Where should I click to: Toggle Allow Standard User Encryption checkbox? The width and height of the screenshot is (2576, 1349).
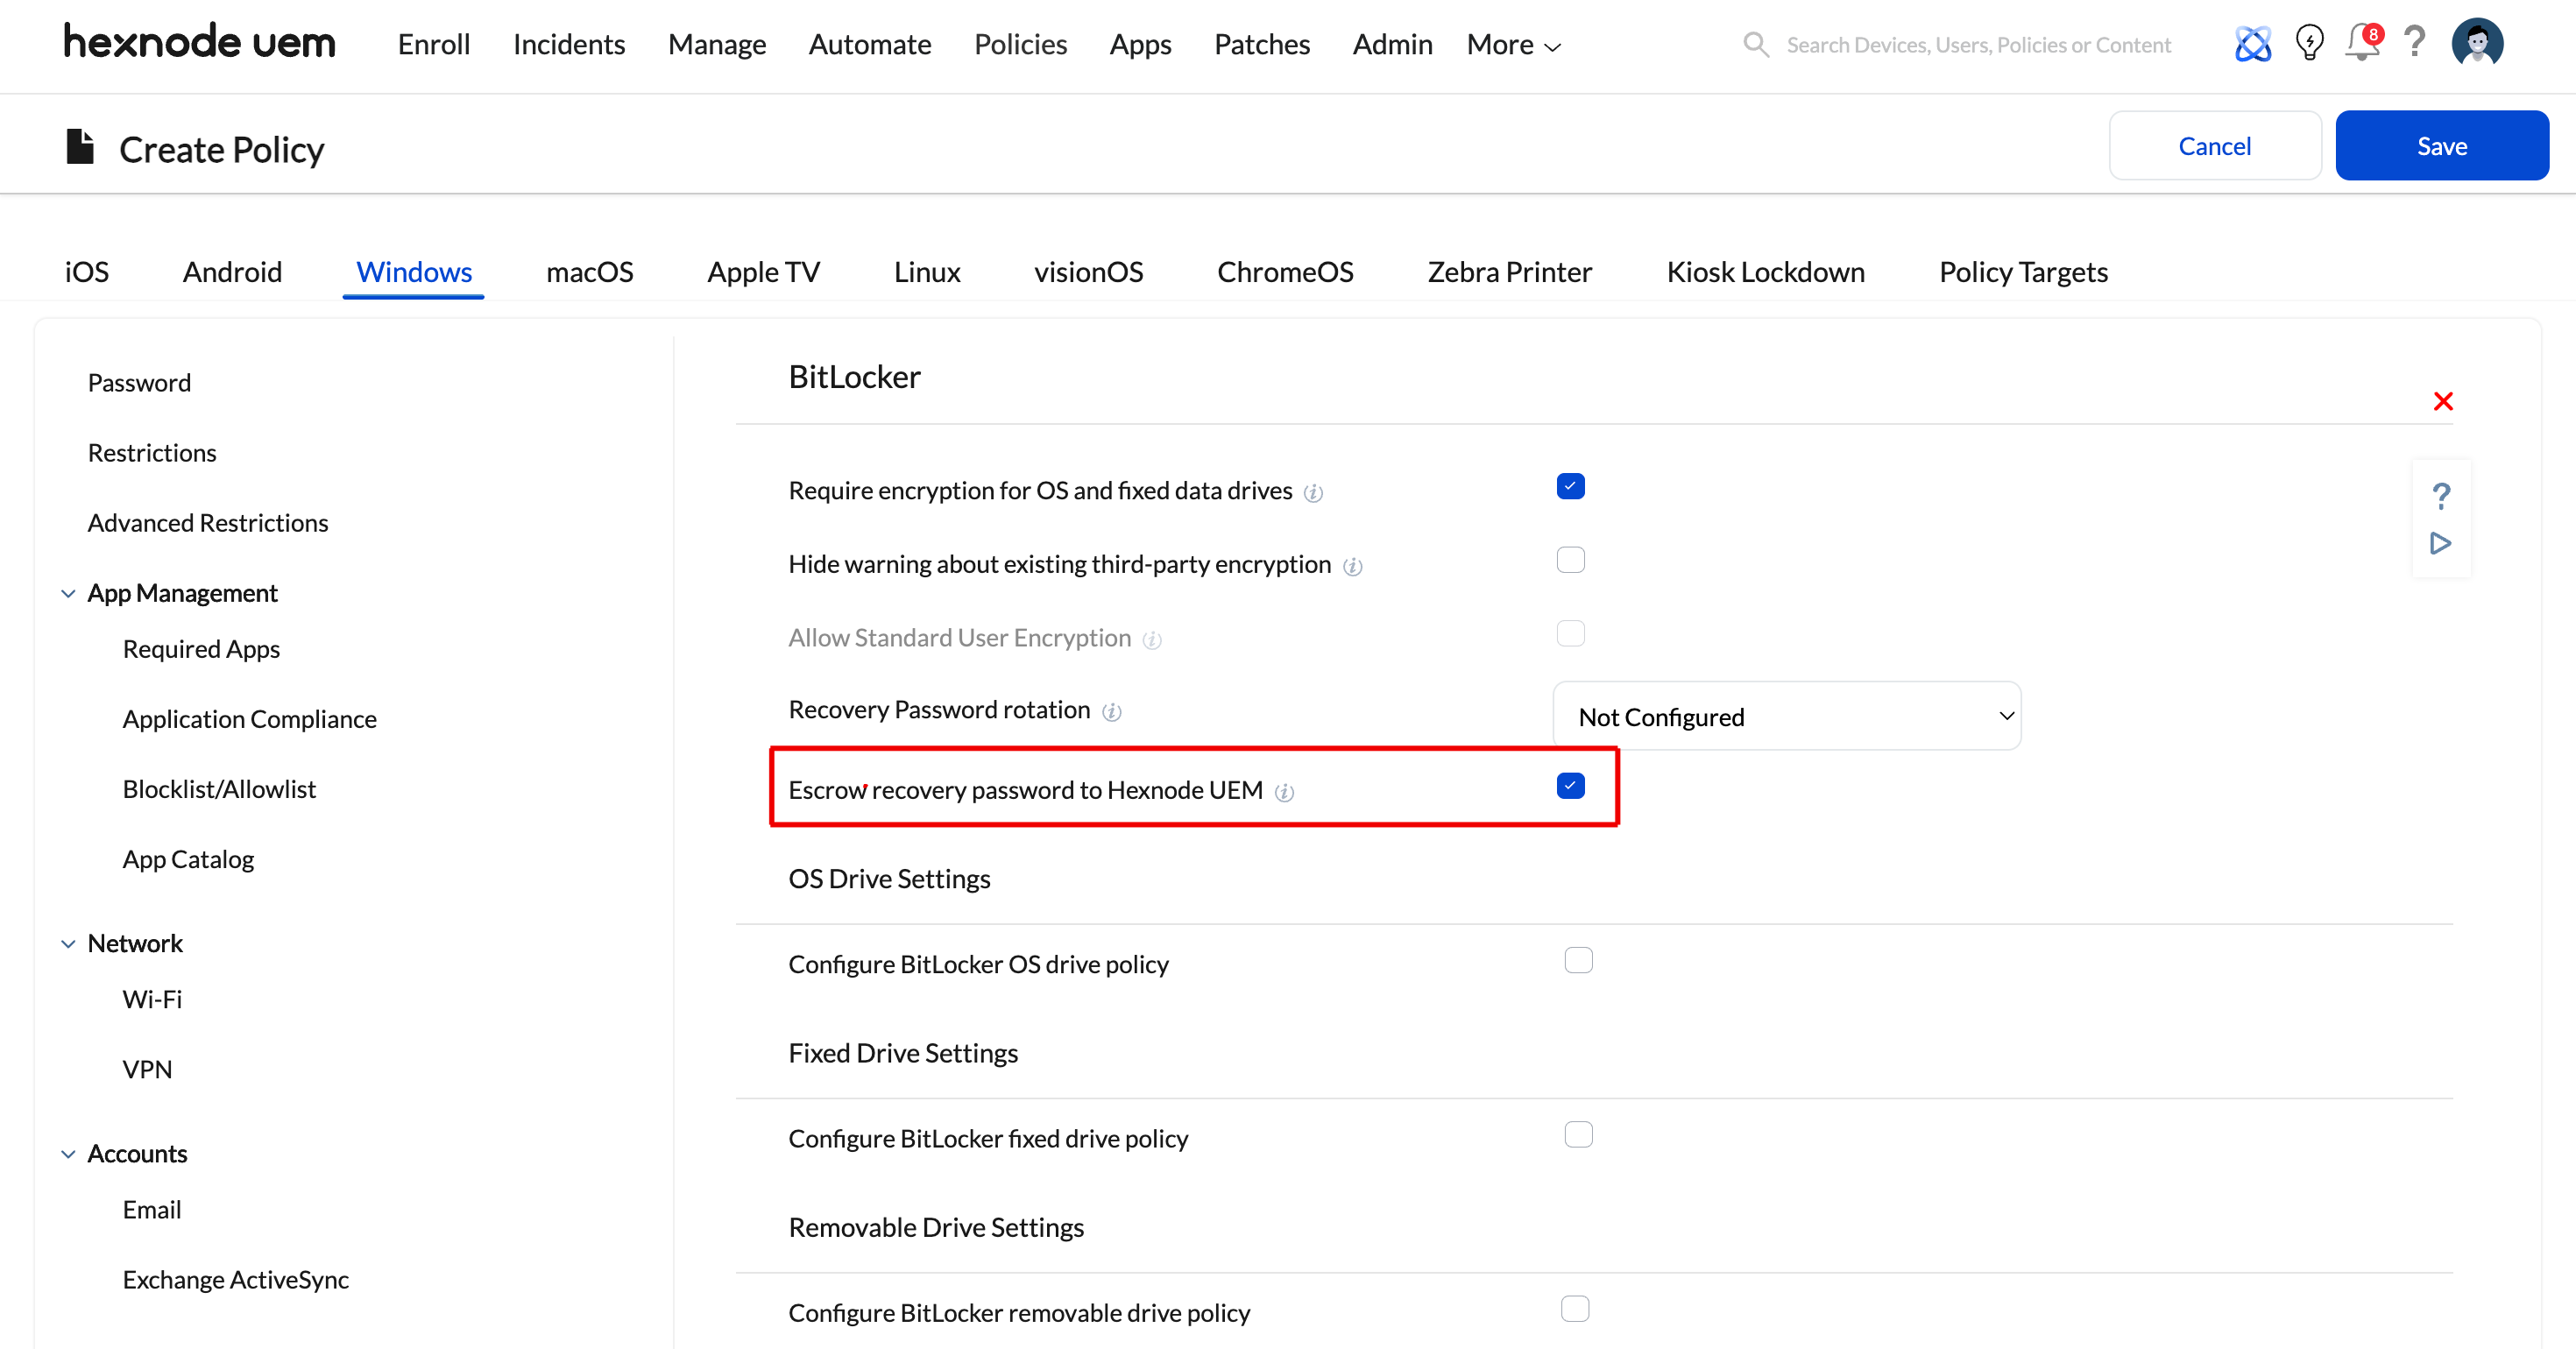tap(1570, 633)
